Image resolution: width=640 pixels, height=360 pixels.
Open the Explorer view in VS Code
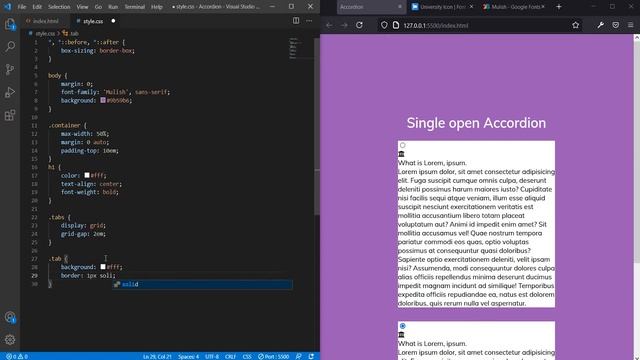pos(10,24)
